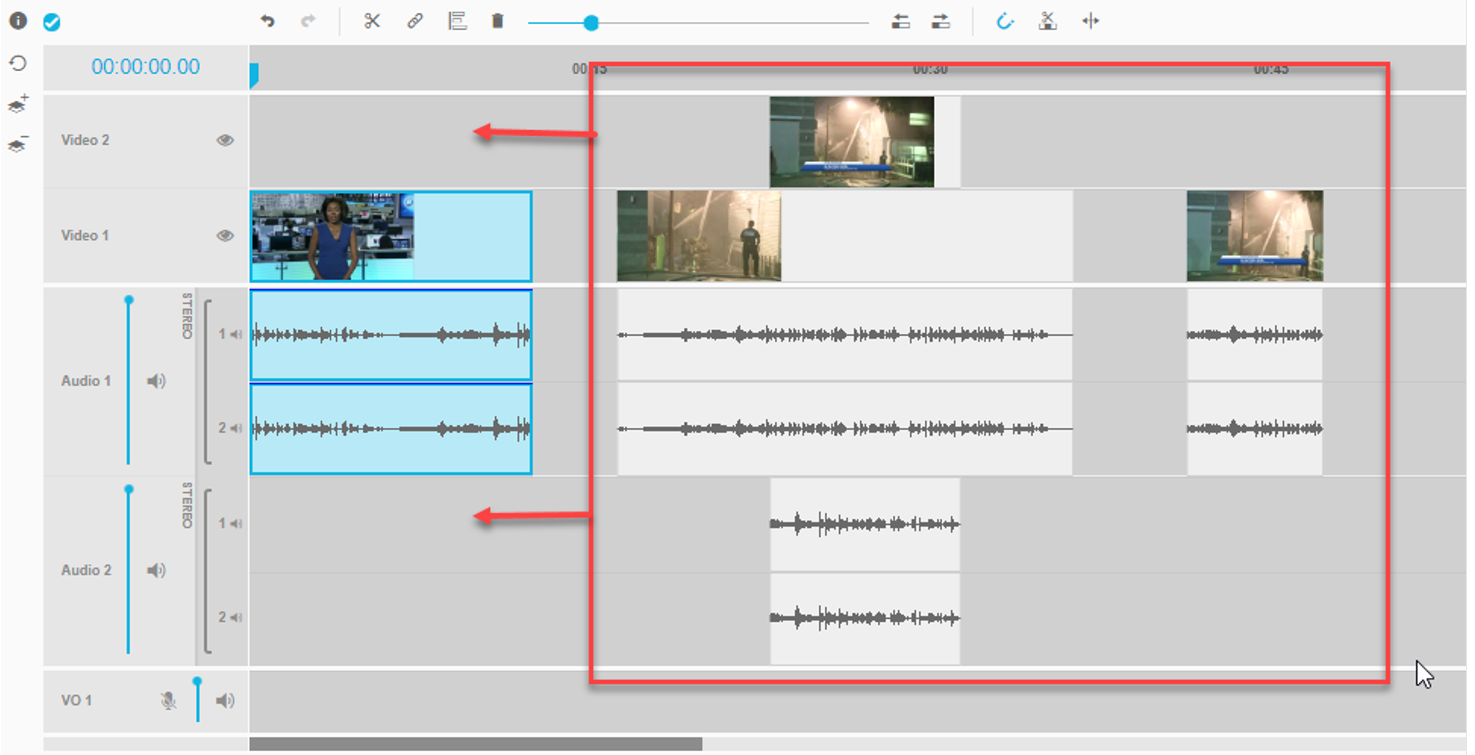Image resolution: width=1475 pixels, height=755 pixels.
Task: Mute the Audio 1 track speaker
Action: point(157,381)
